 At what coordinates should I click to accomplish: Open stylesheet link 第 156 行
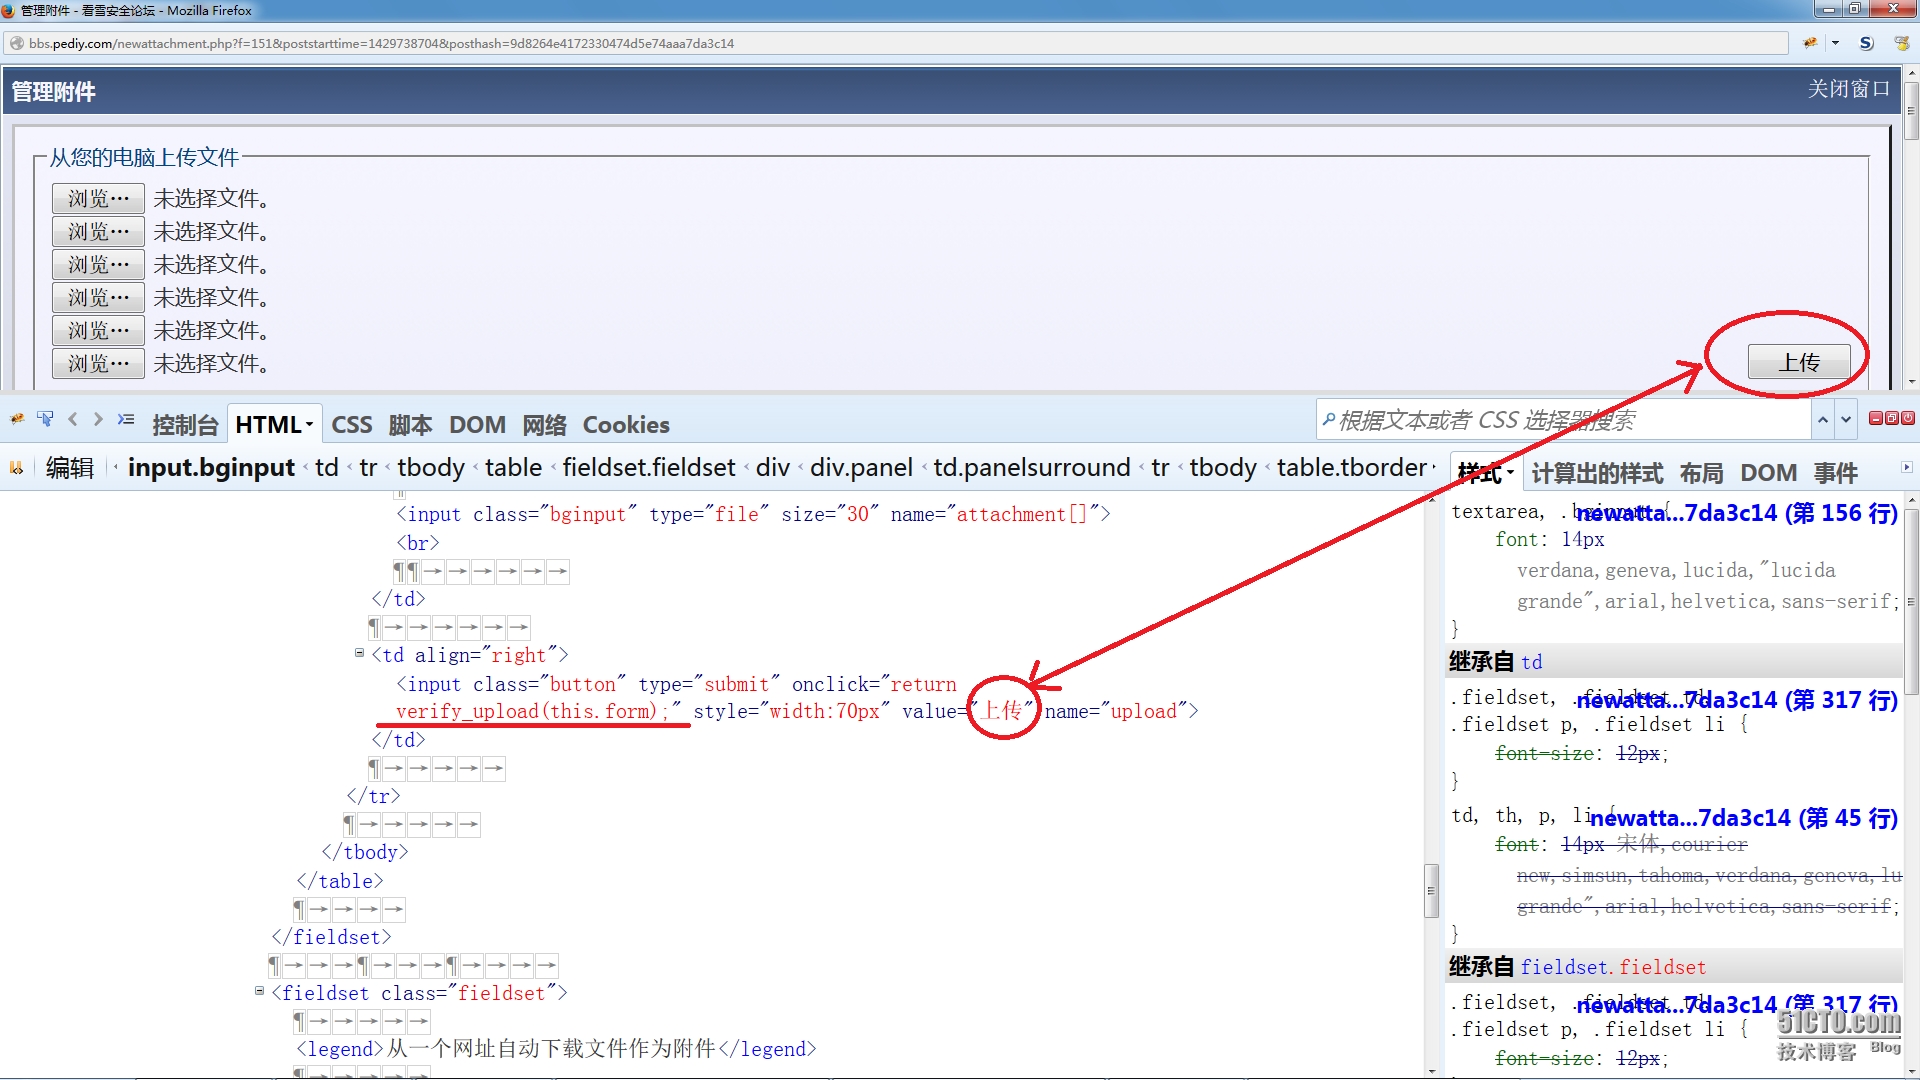[1737, 513]
